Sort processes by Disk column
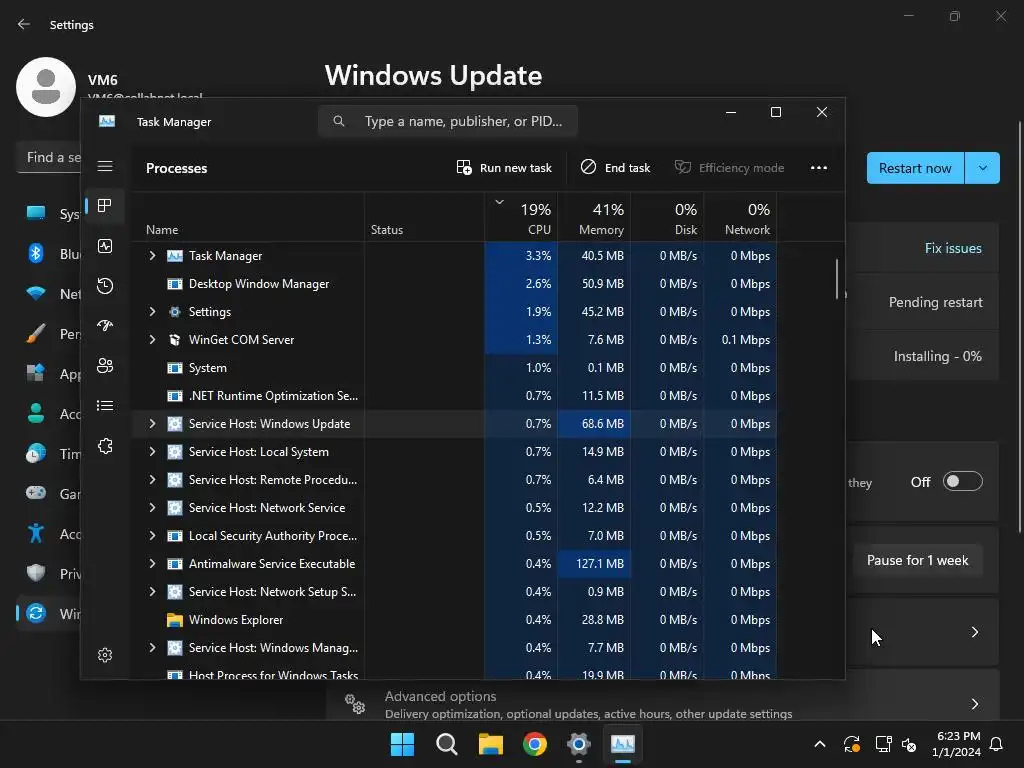 [667, 217]
